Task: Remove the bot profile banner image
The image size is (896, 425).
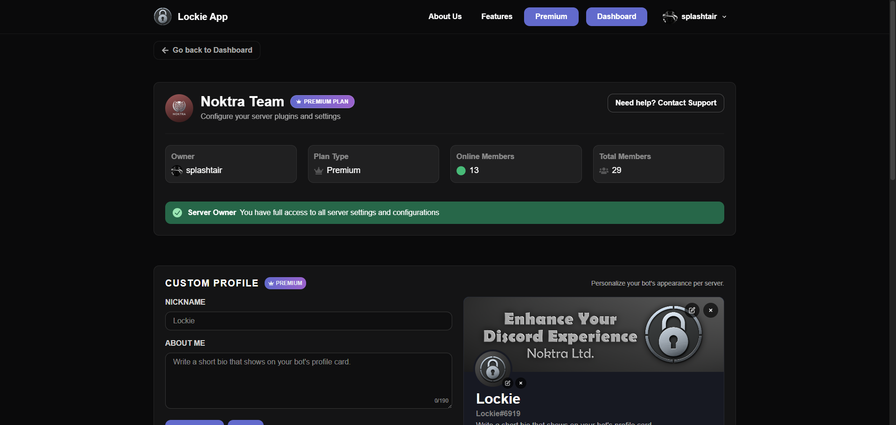Action: point(711,310)
